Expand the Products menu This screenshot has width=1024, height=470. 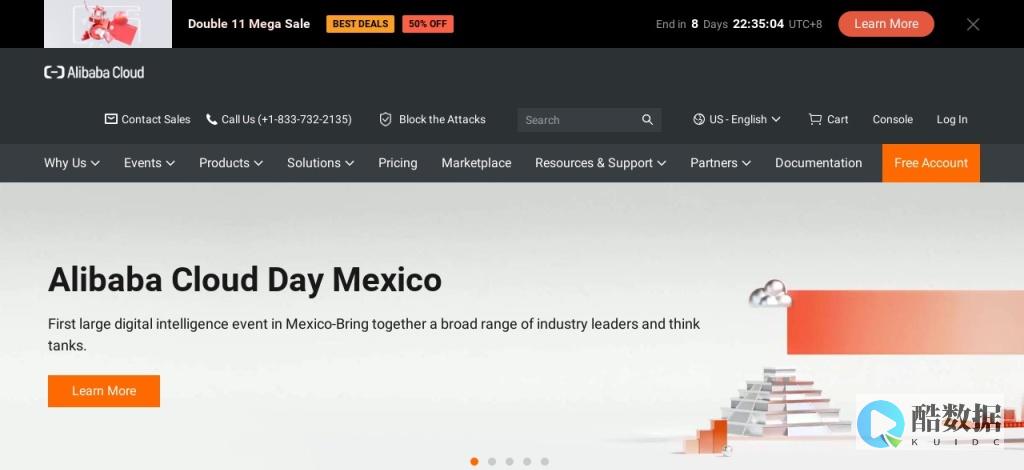point(231,163)
